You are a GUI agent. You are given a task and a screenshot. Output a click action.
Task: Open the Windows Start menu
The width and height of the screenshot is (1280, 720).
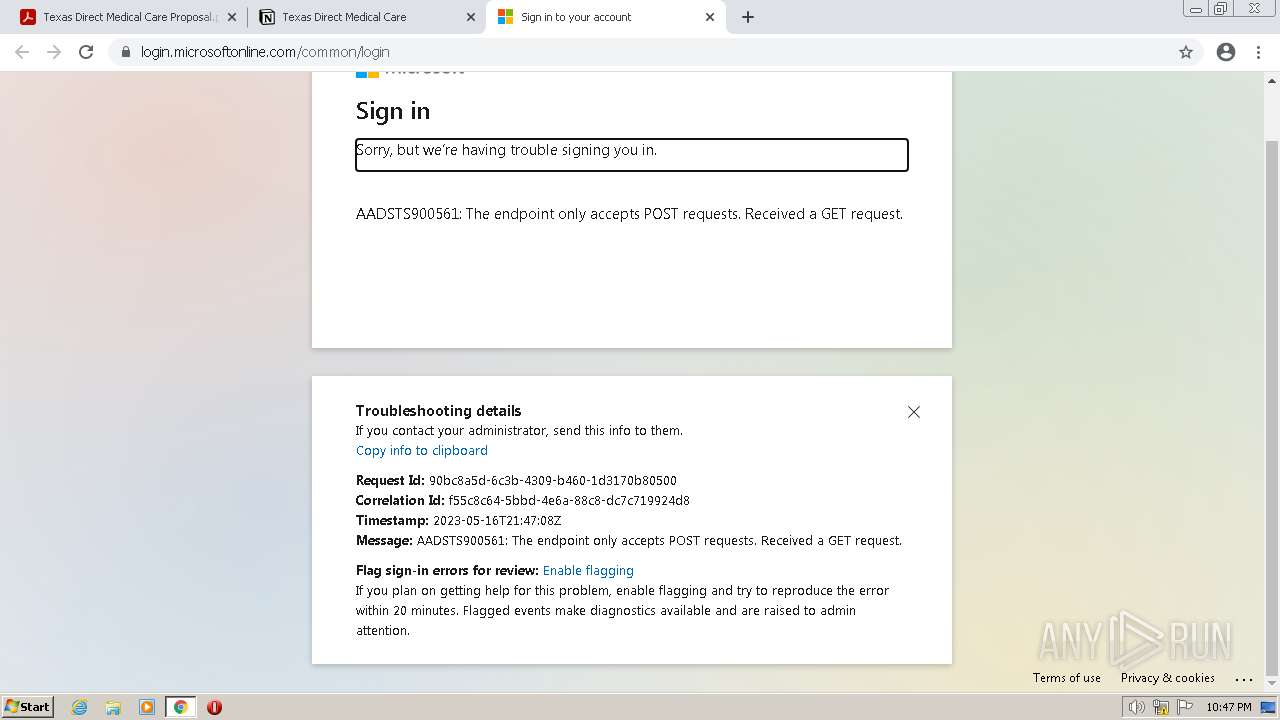(28, 707)
